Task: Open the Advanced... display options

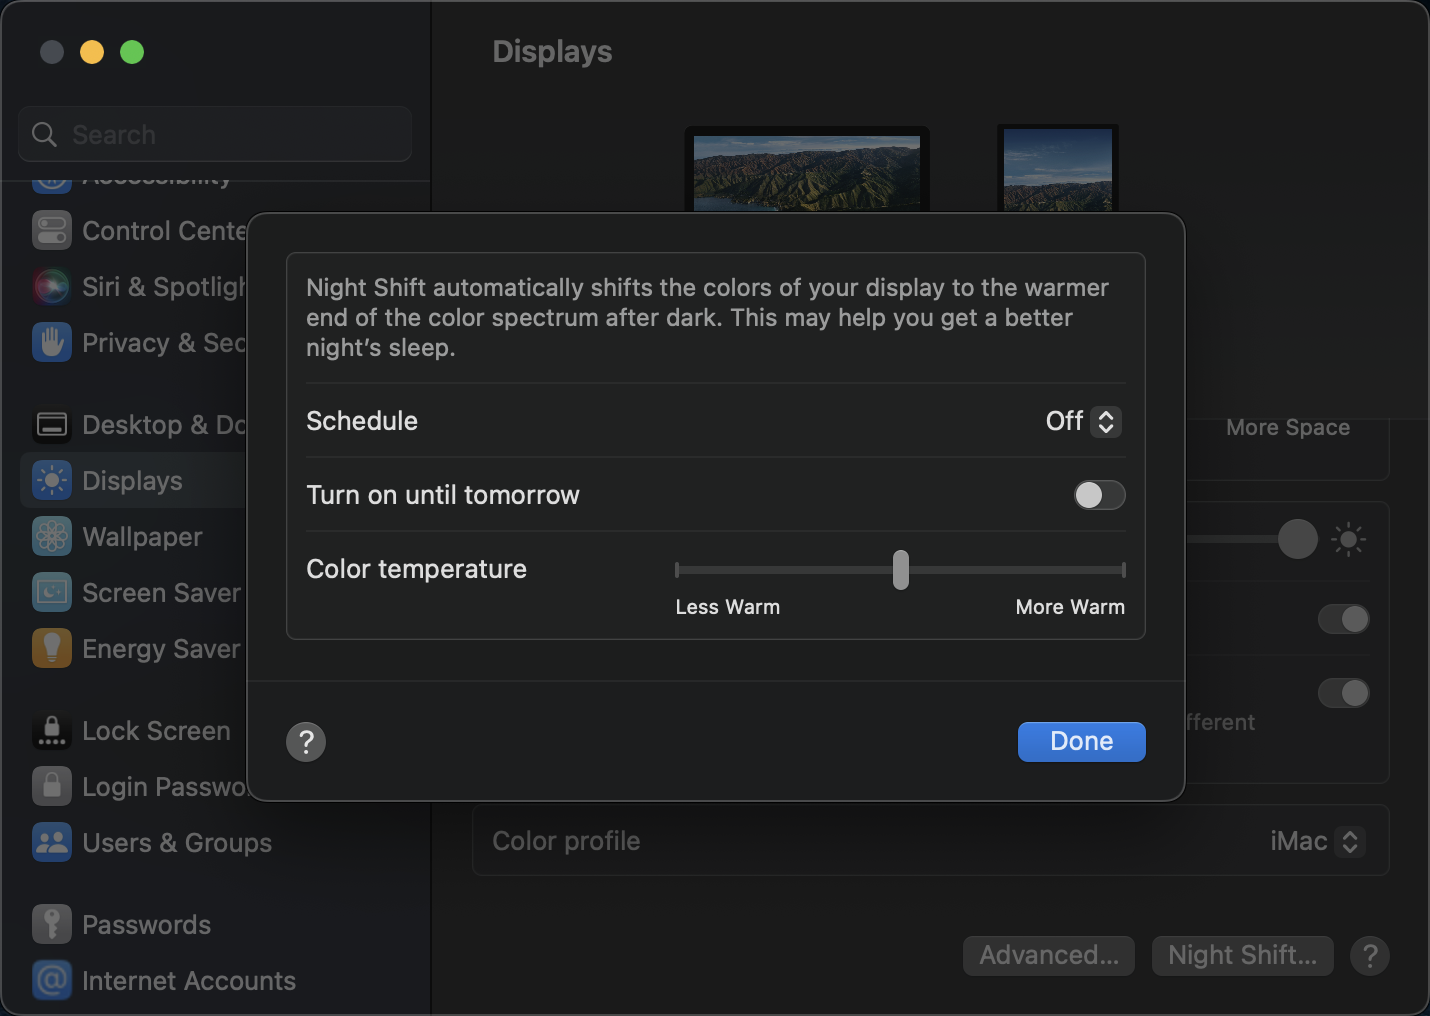Action: pos(1048,955)
